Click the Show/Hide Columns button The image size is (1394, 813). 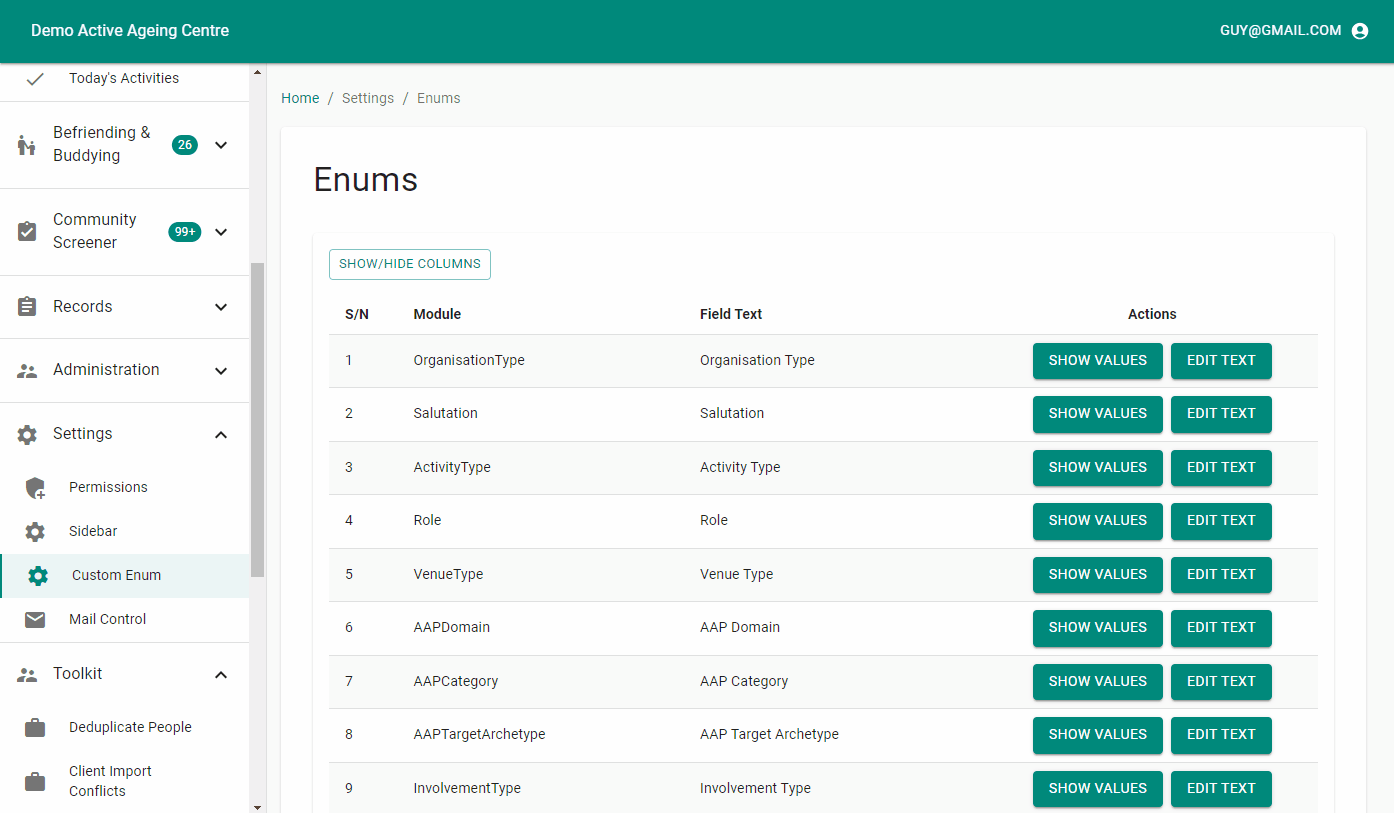click(409, 264)
